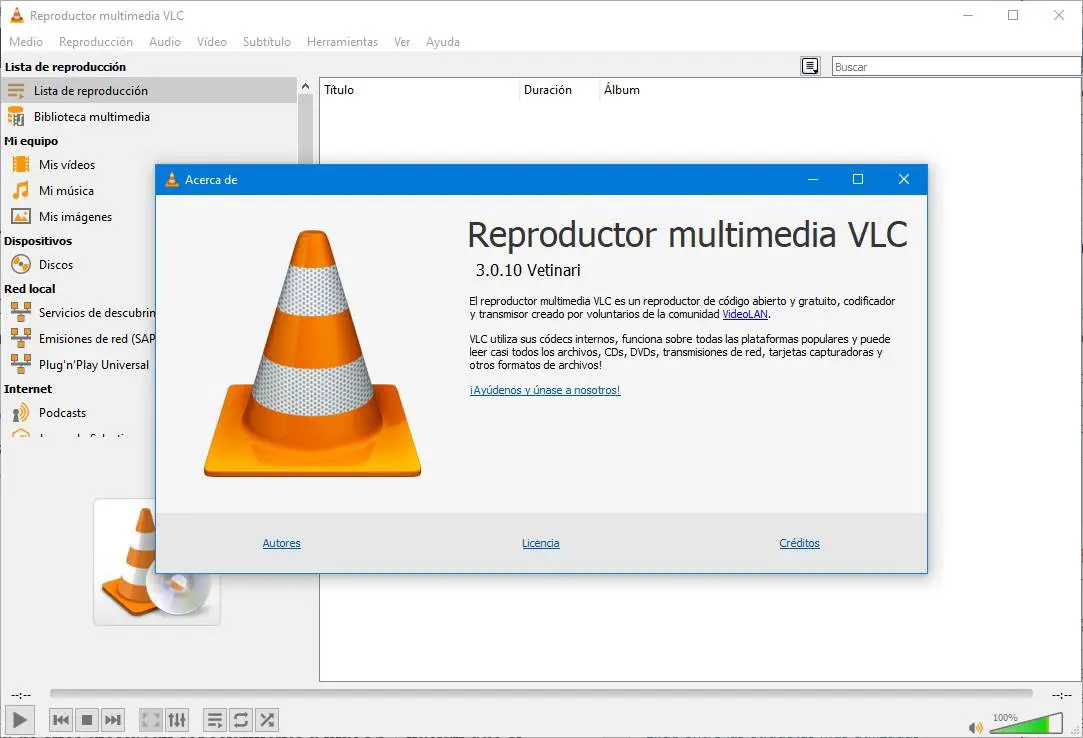Click the Mis vídeos film icon
Image resolution: width=1083 pixels, height=738 pixels.
click(21, 164)
